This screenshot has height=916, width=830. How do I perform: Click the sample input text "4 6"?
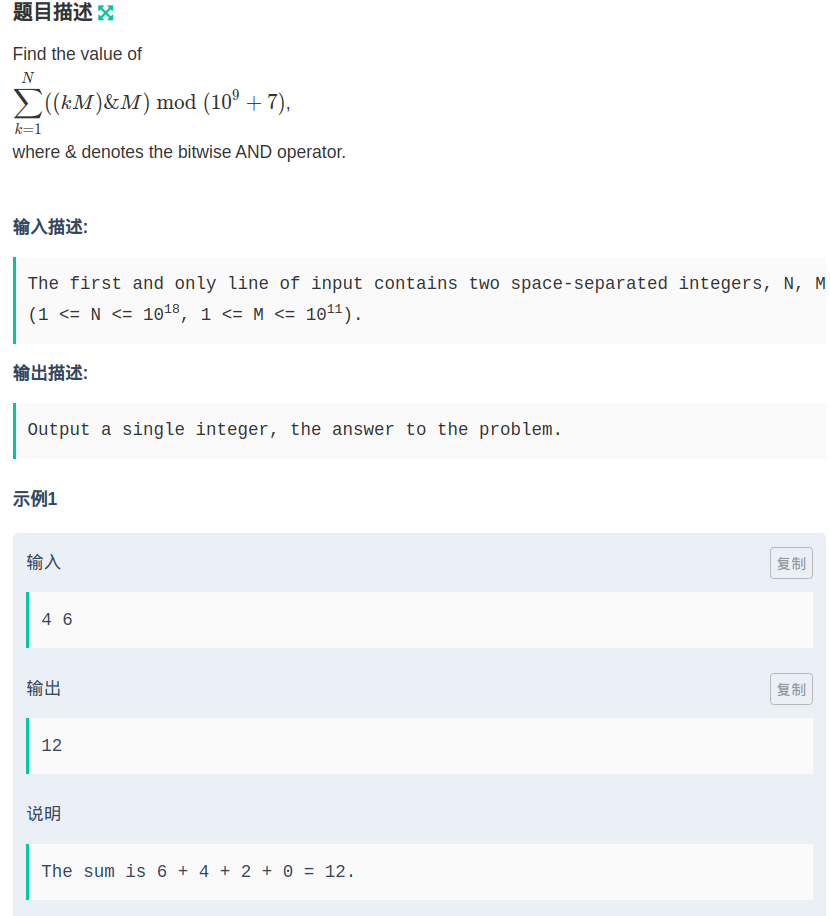57,620
